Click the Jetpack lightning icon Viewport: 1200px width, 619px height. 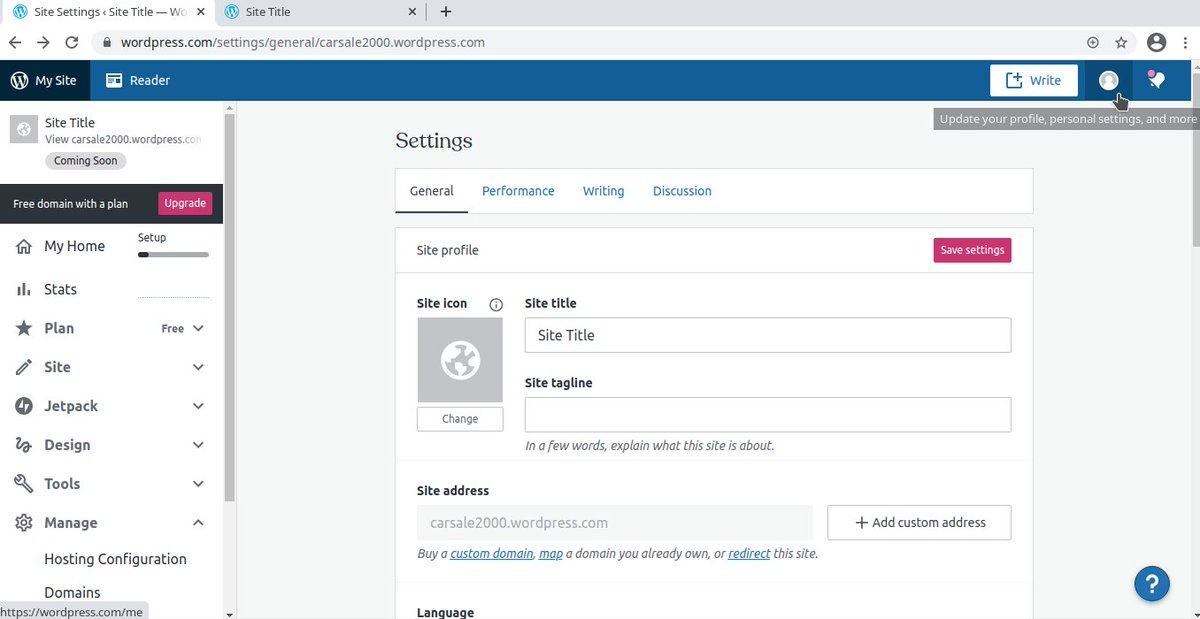click(24, 406)
